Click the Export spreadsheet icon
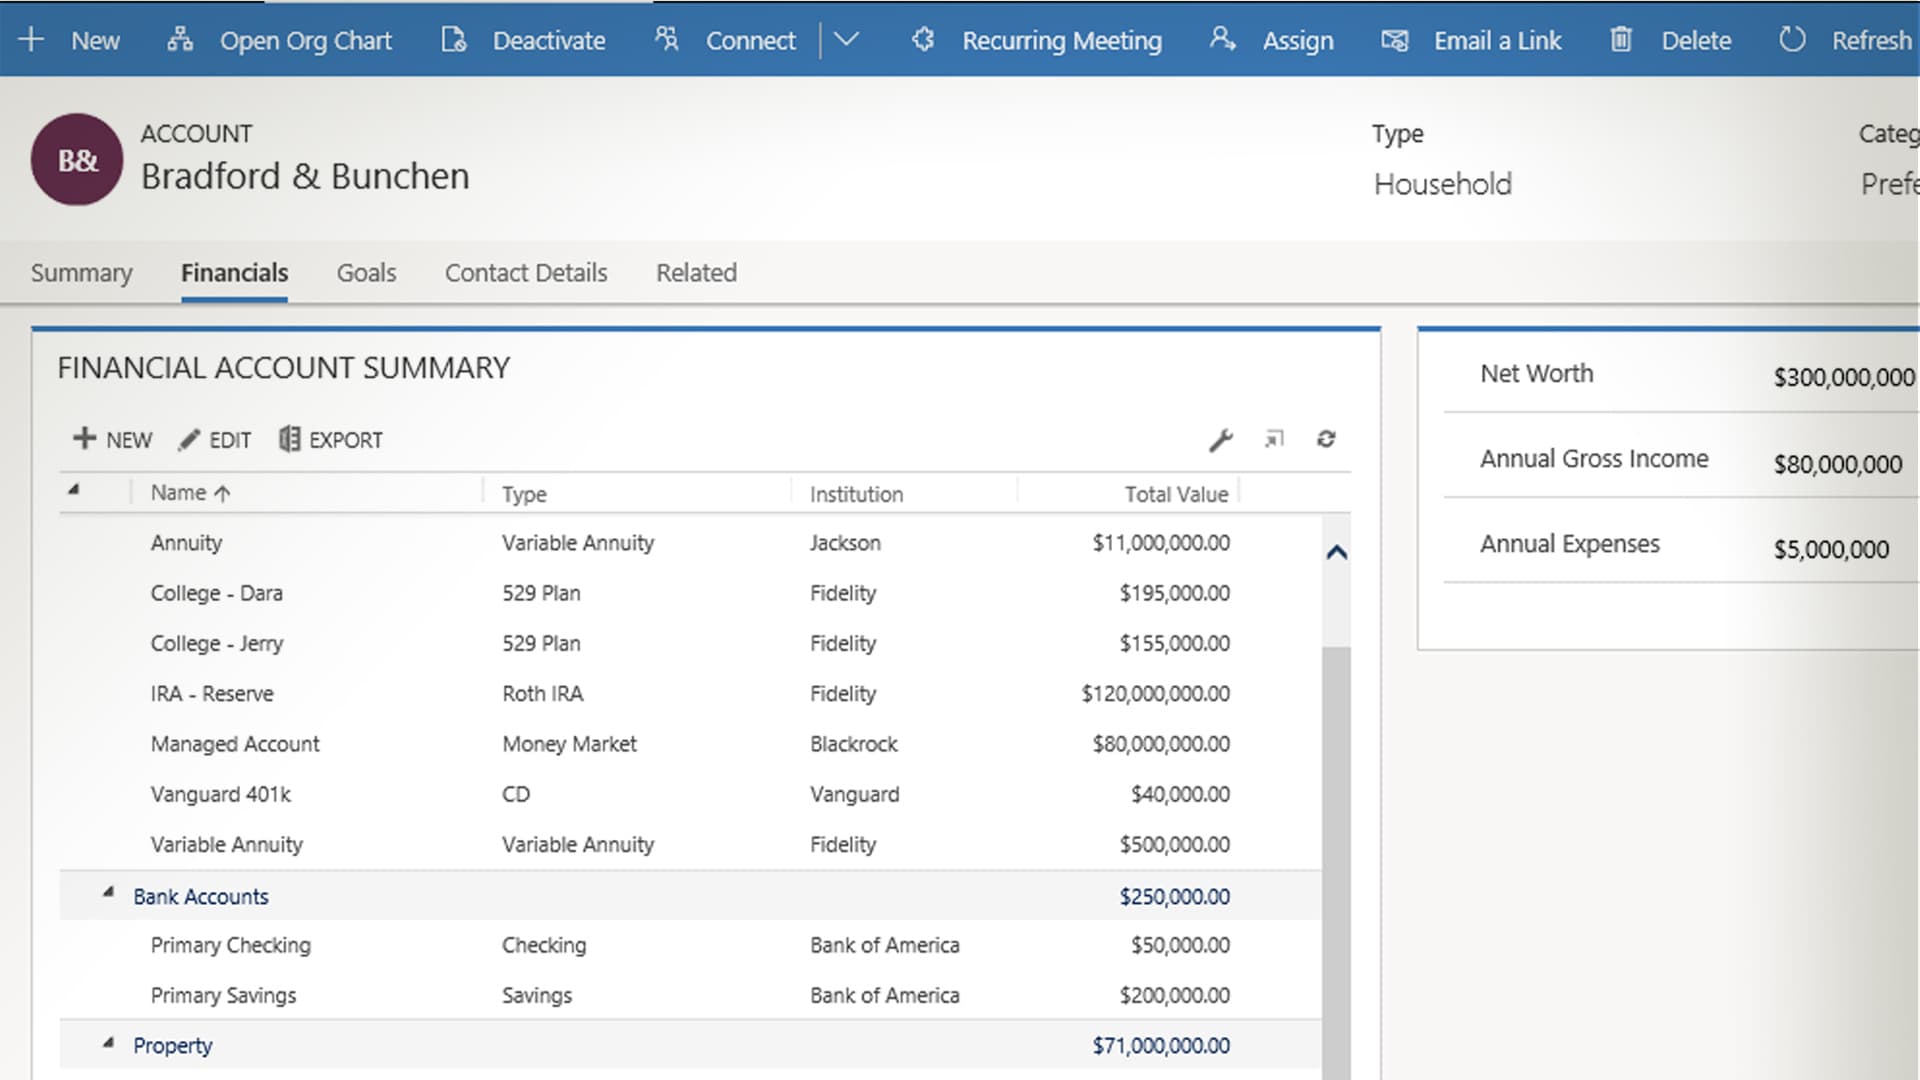The image size is (1920, 1080). click(289, 439)
